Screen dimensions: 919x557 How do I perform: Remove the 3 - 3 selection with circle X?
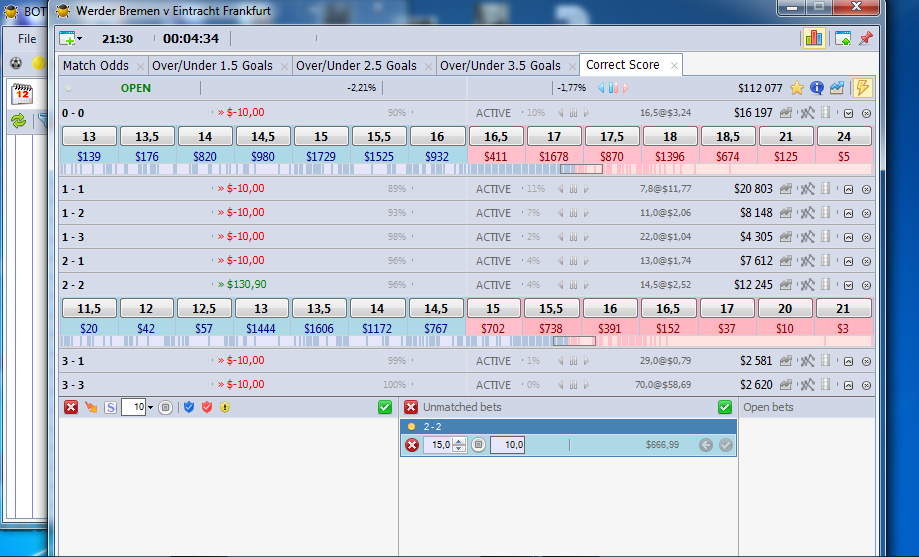(866, 385)
